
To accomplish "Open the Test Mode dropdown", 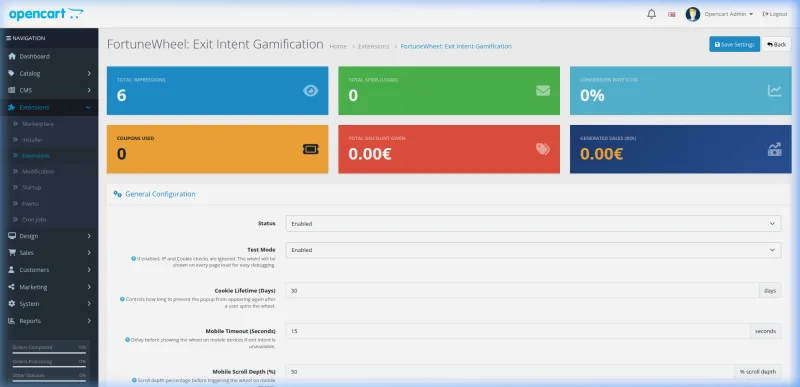I will click(x=533, y=250).
